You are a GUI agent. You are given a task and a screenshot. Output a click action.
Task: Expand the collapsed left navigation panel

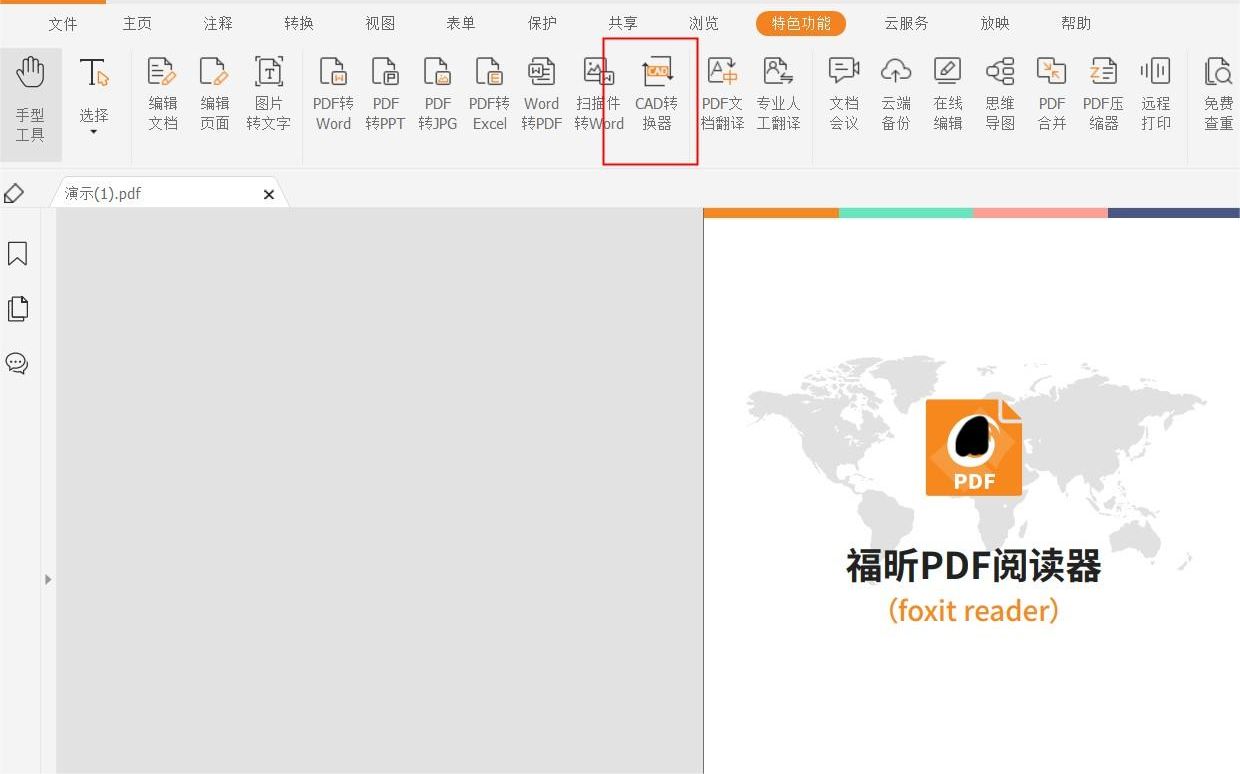pyautogui.click(x=47, y=578)
